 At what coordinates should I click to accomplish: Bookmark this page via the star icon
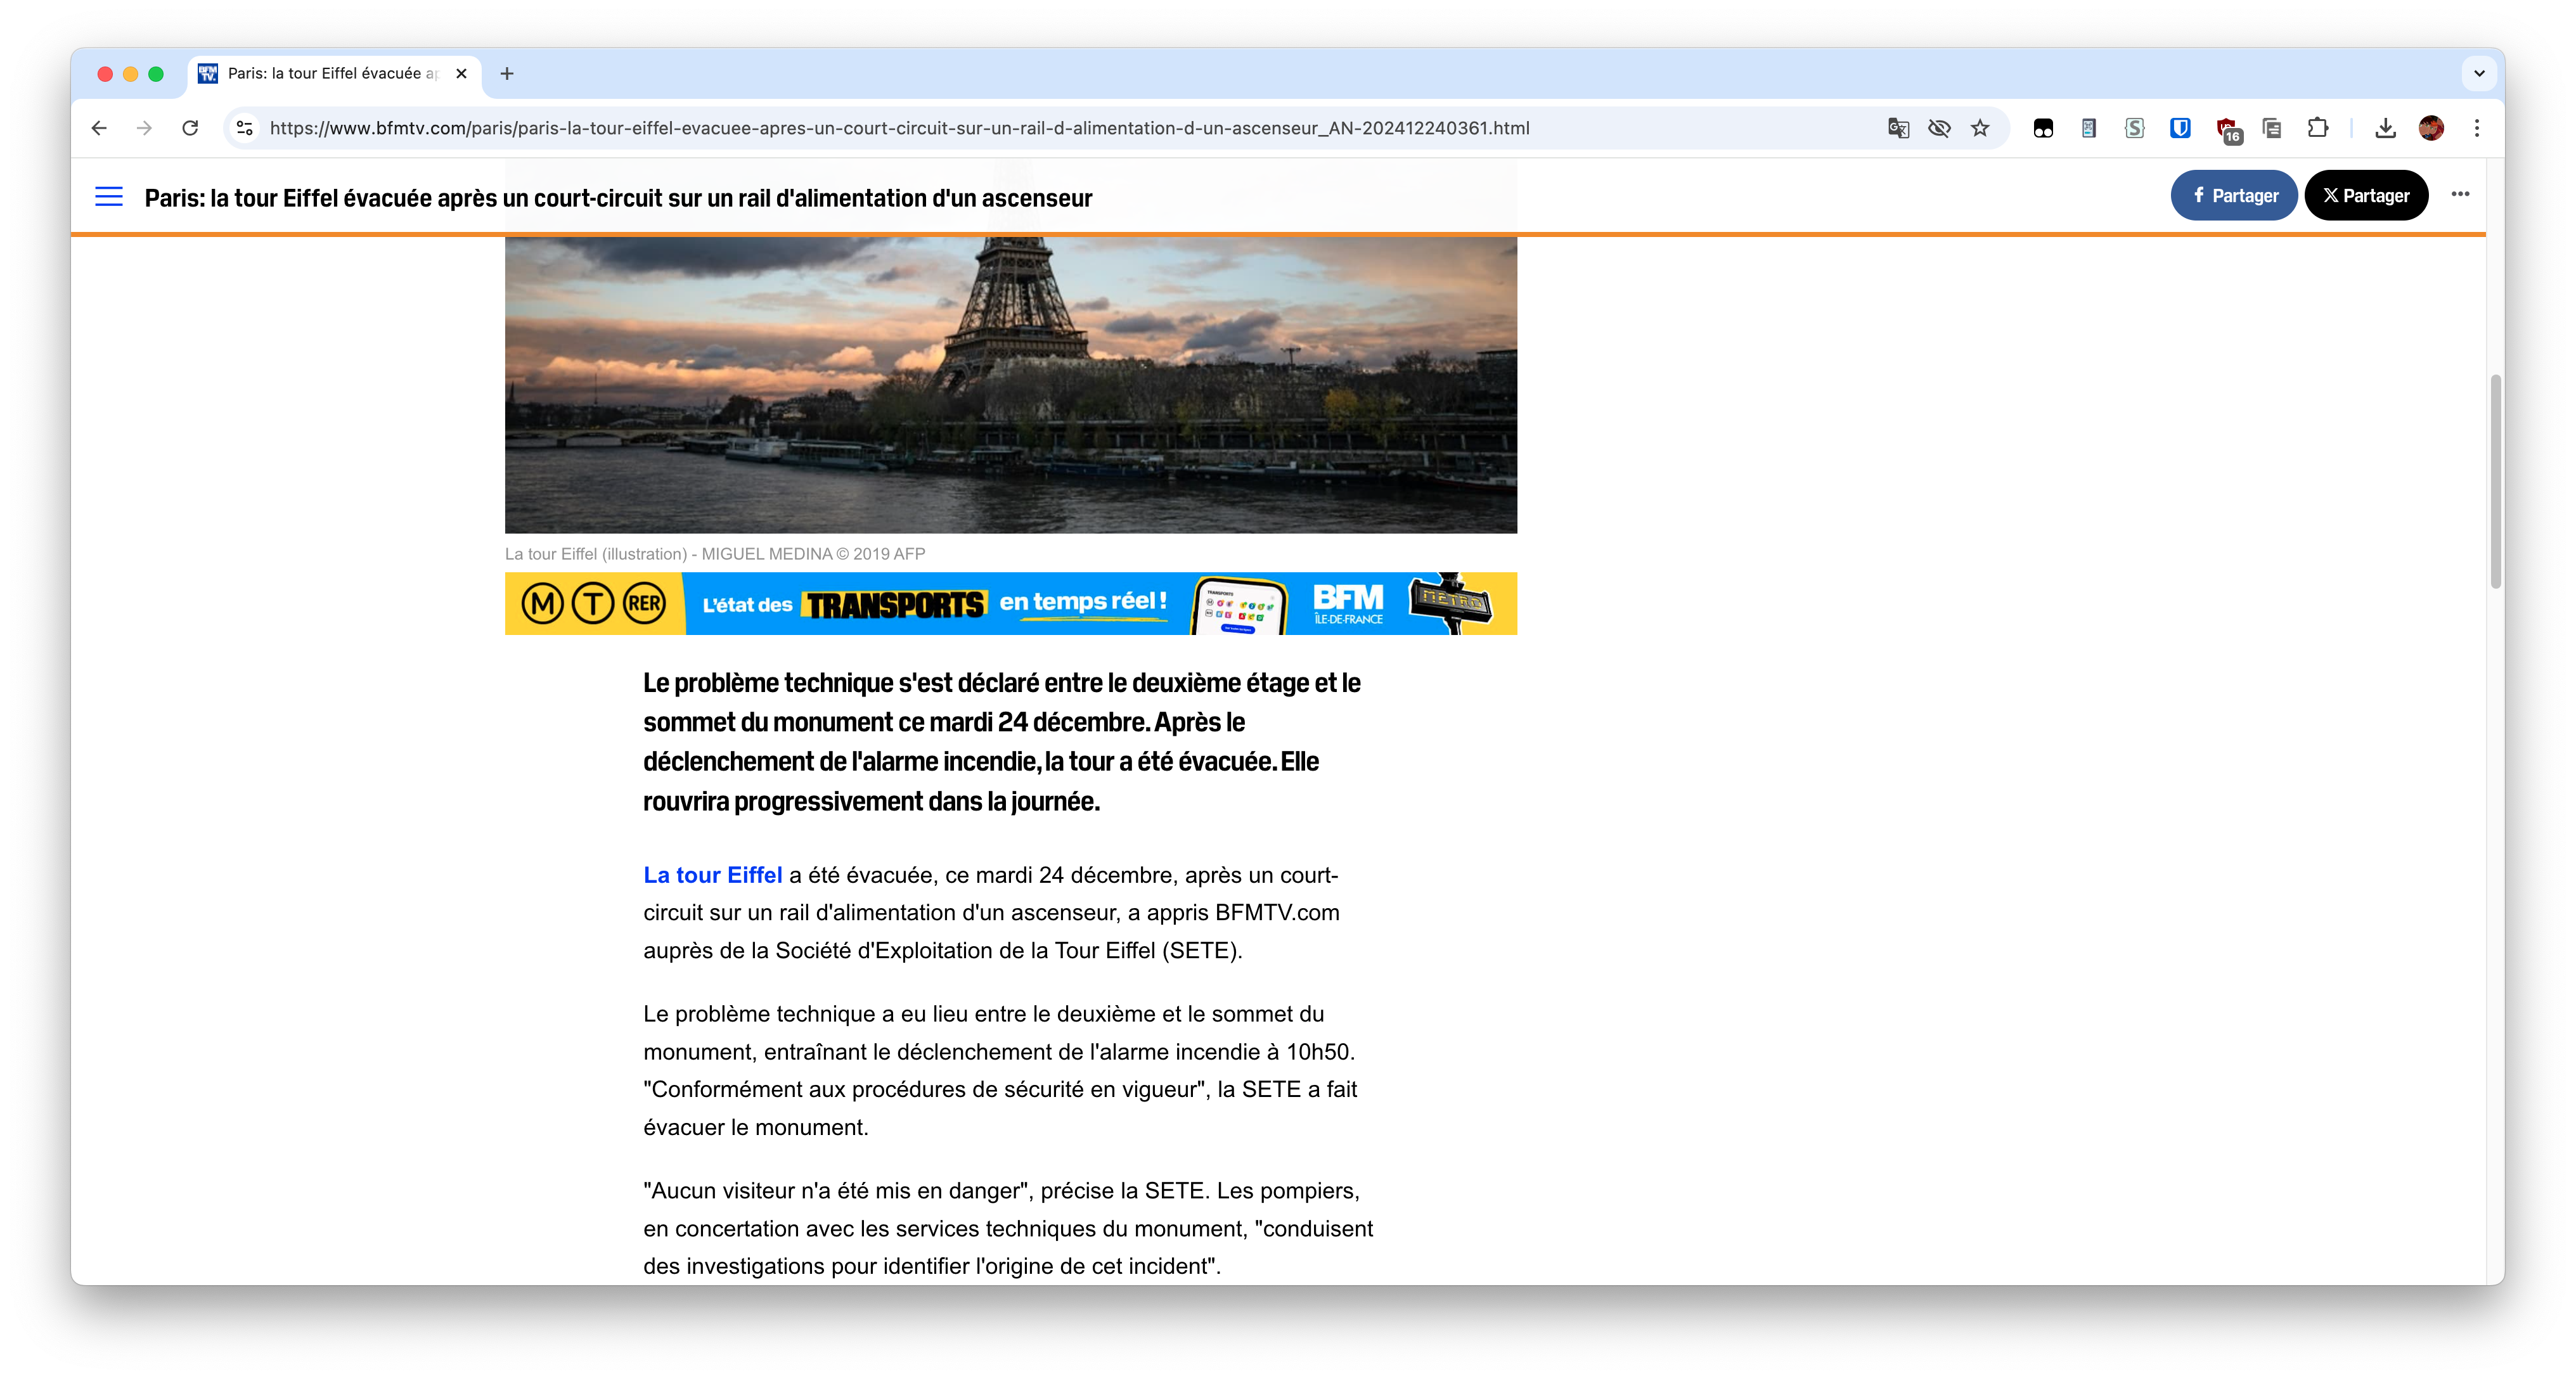(x=1981, y=128)
